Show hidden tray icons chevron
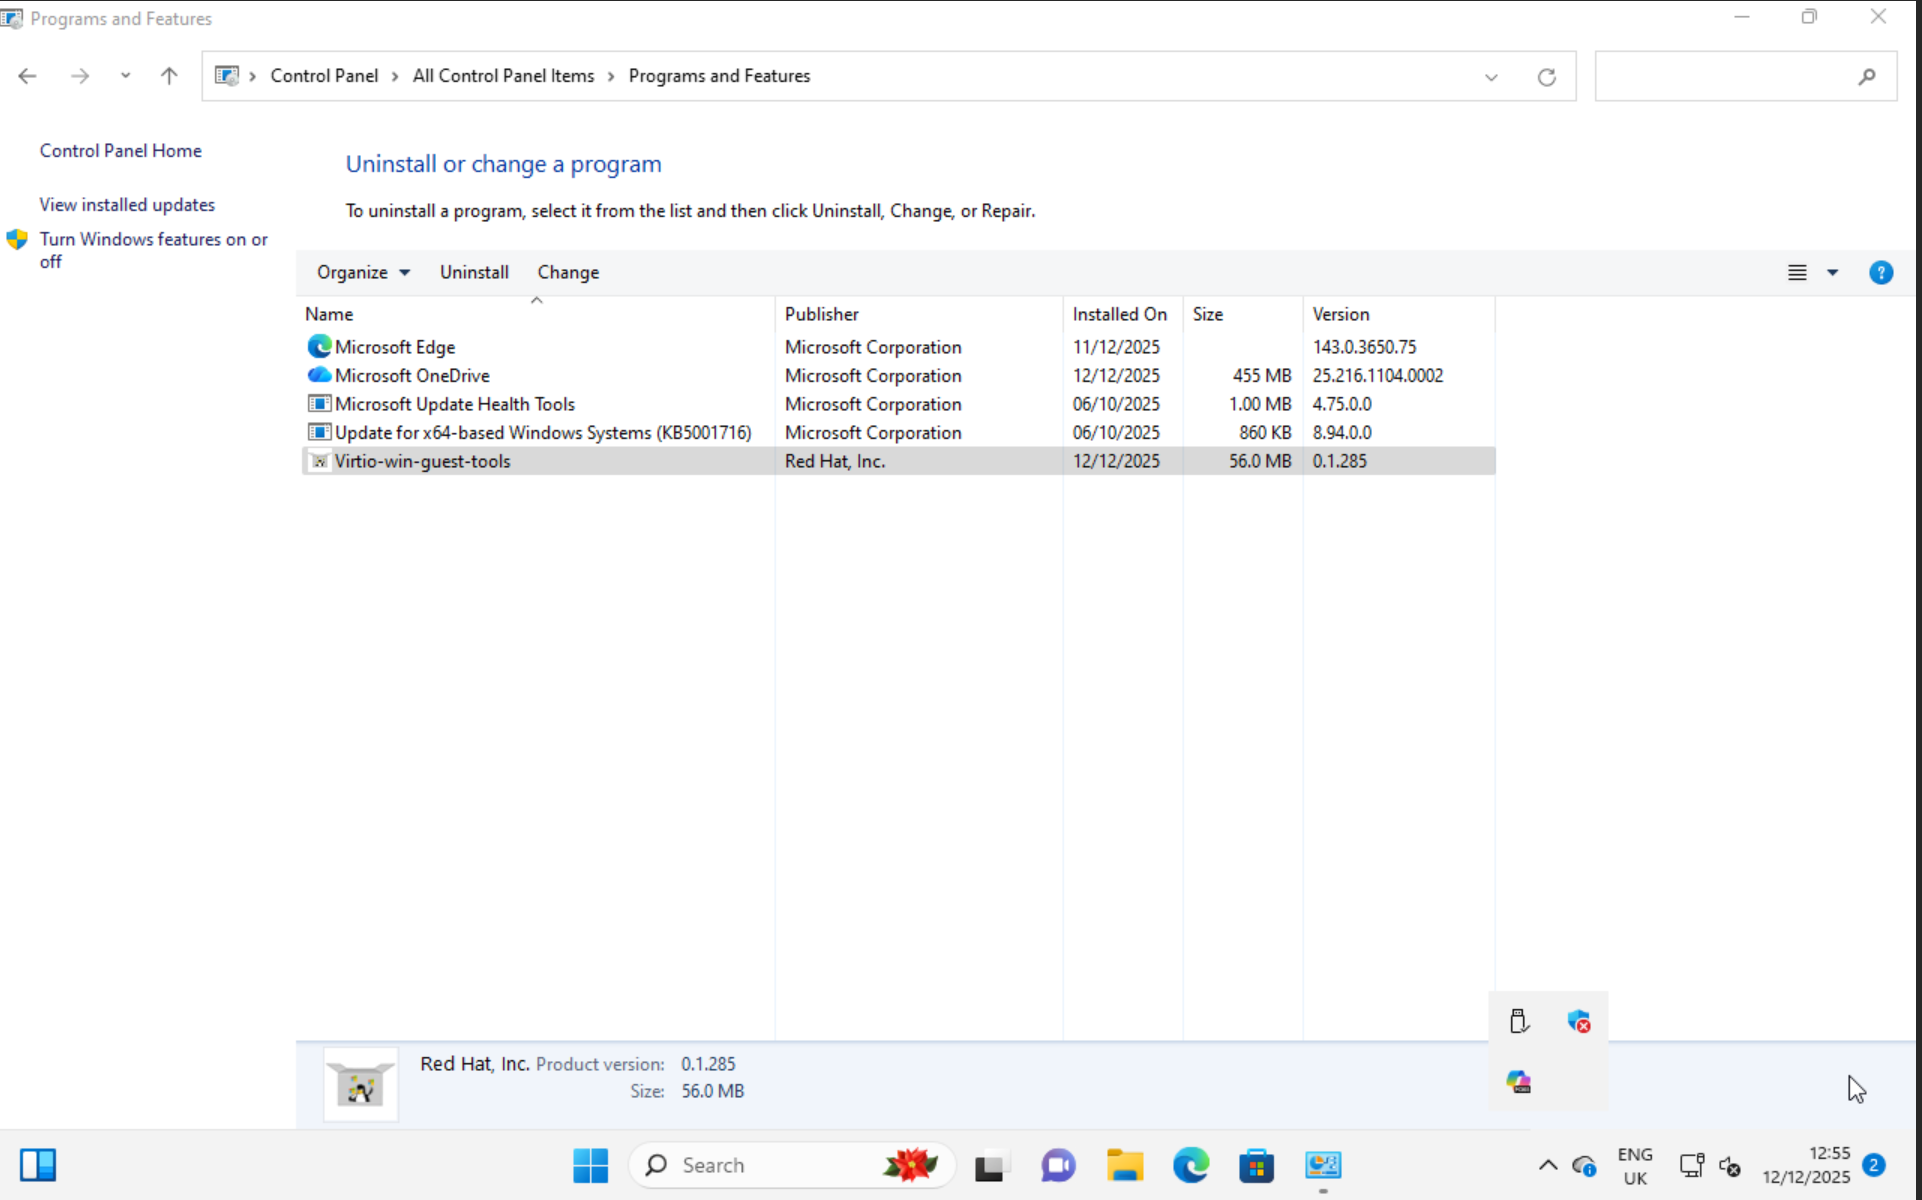This screenshot has height=1200, width=1922. coord(1547,1165)
